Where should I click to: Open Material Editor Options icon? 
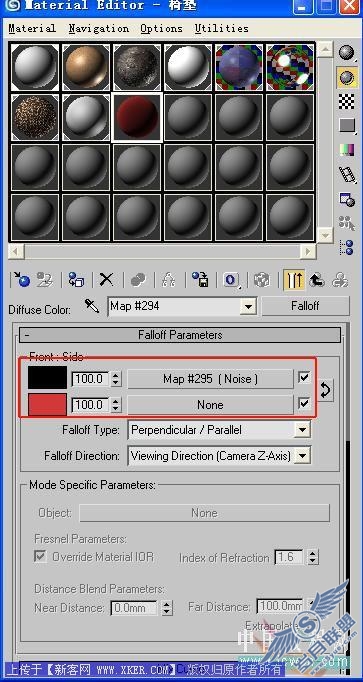pos(347,199)
